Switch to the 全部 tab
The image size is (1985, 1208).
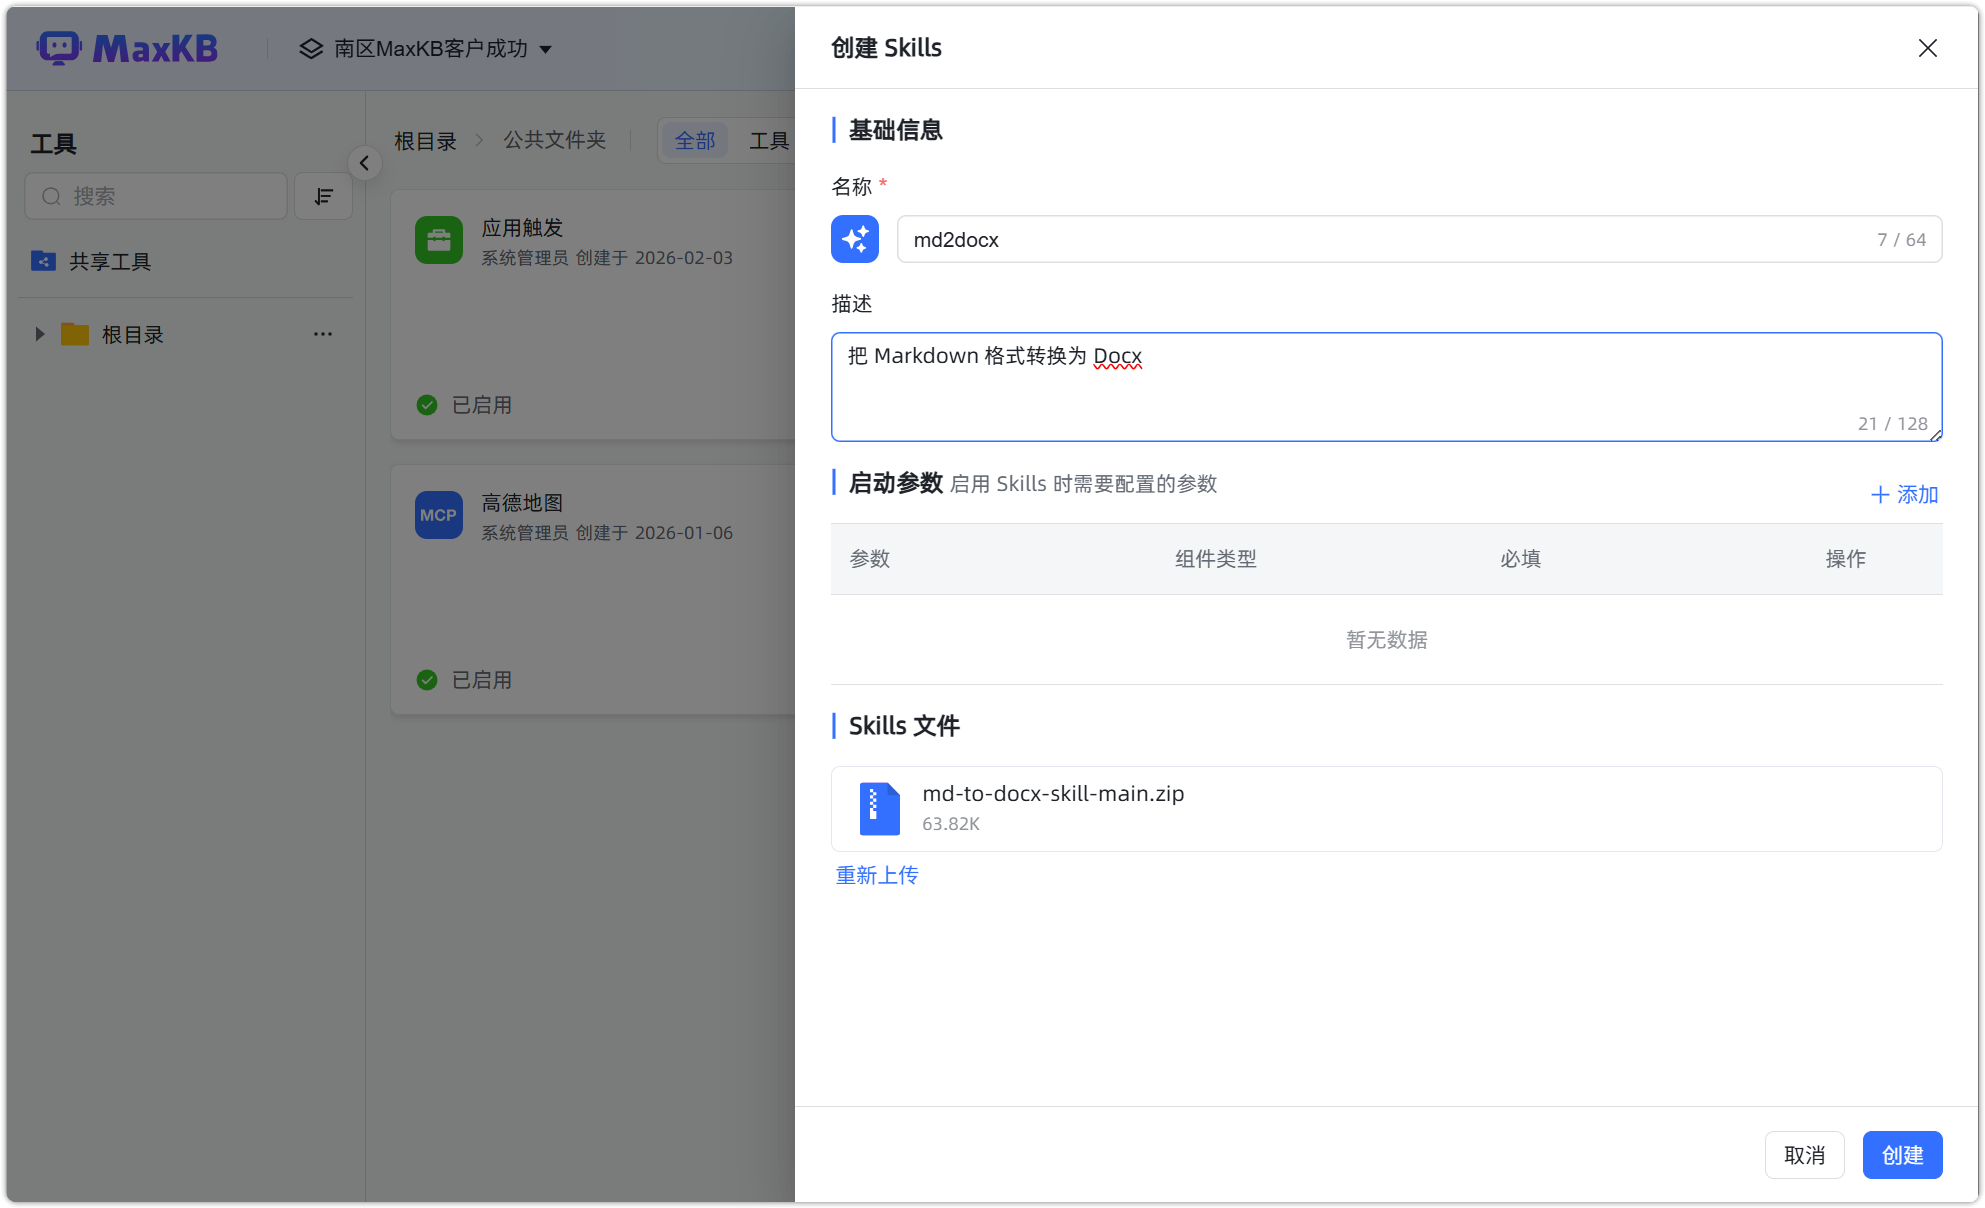tap(695, 141)
